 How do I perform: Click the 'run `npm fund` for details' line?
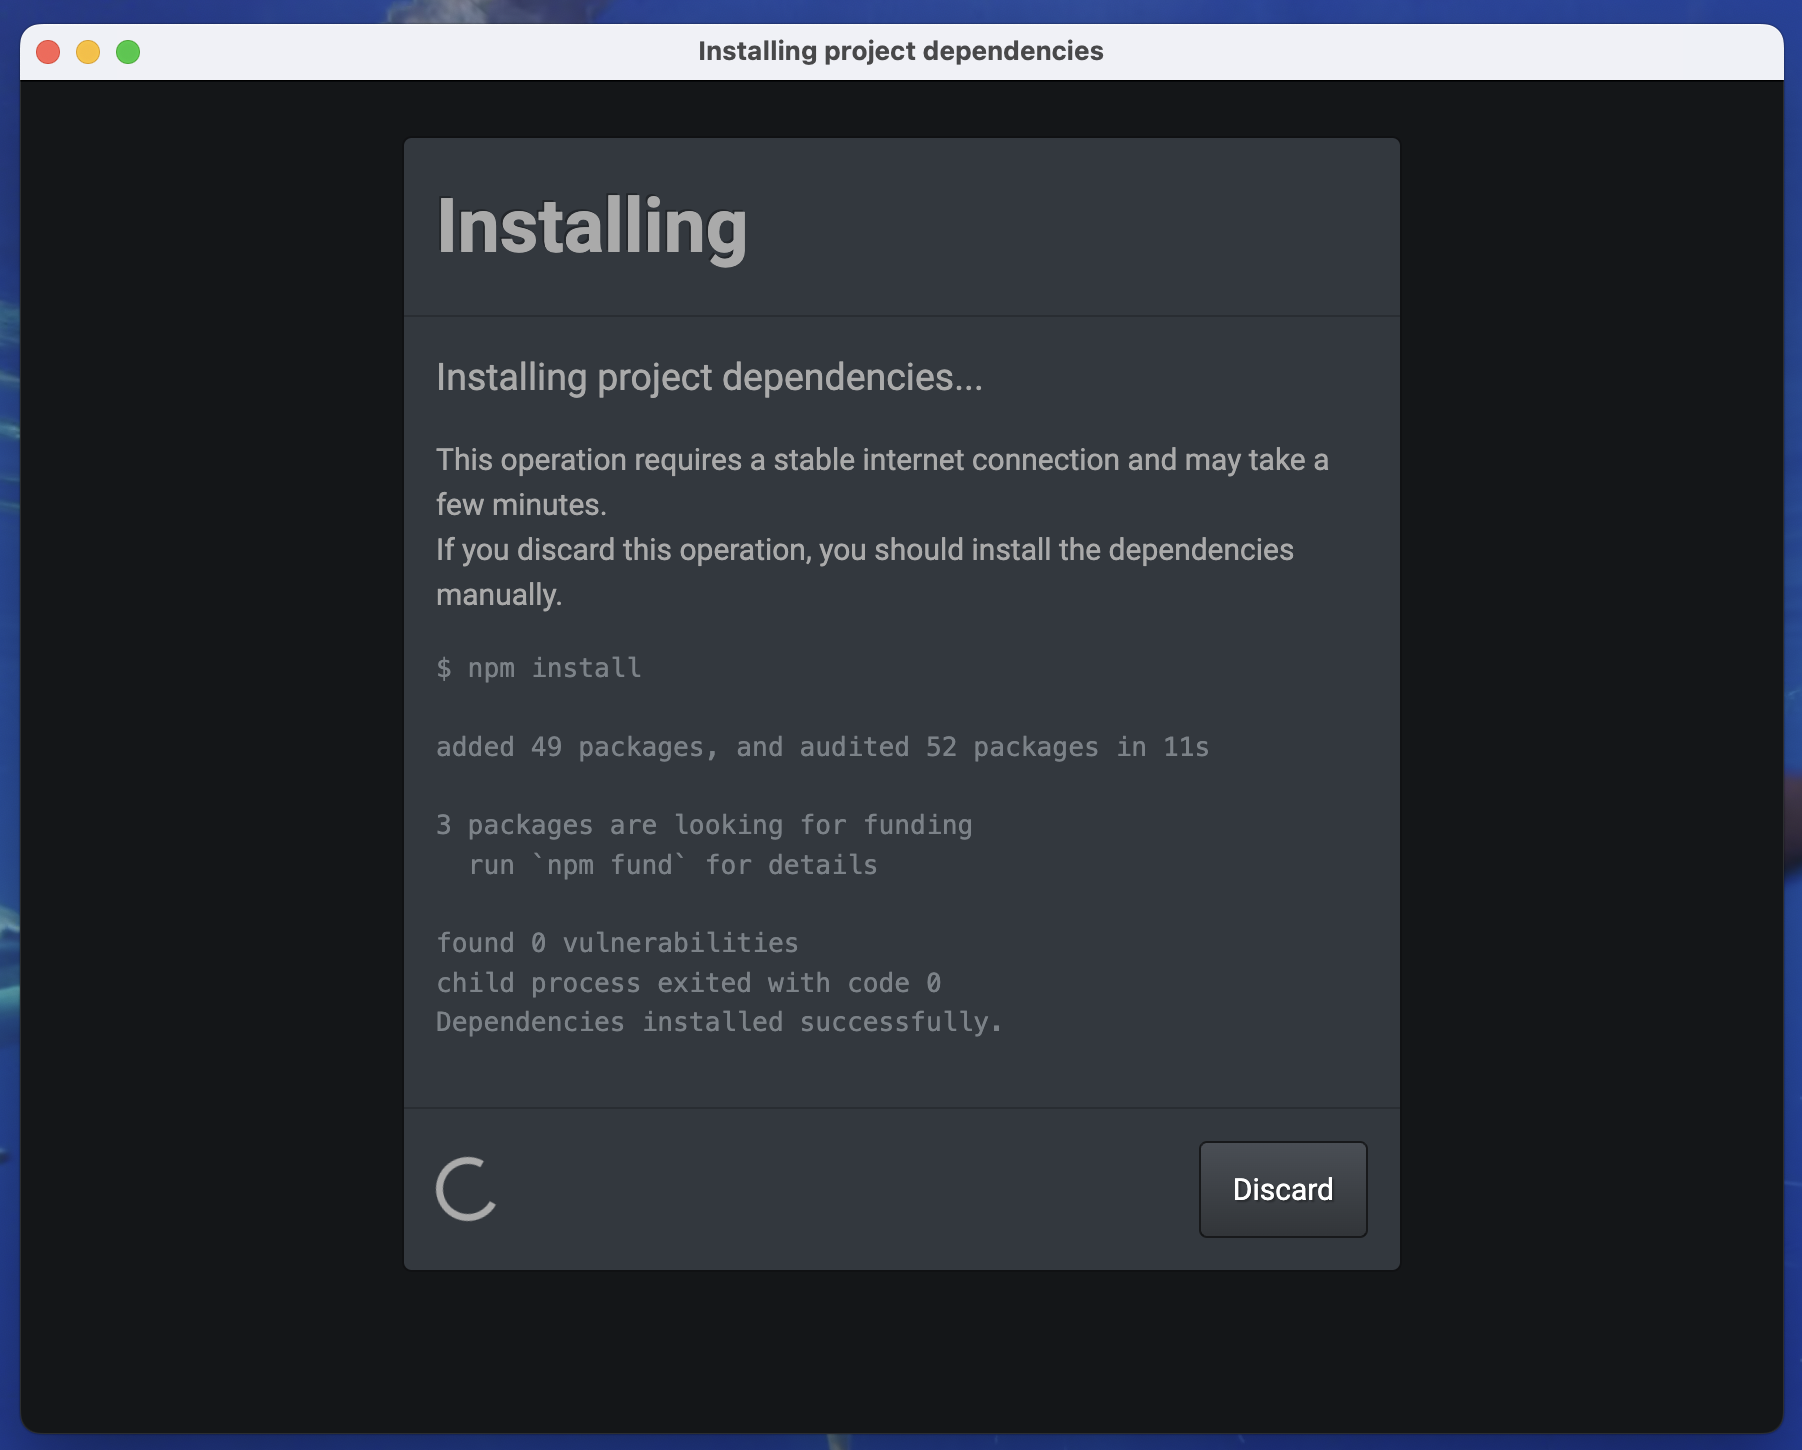(673, 865)
